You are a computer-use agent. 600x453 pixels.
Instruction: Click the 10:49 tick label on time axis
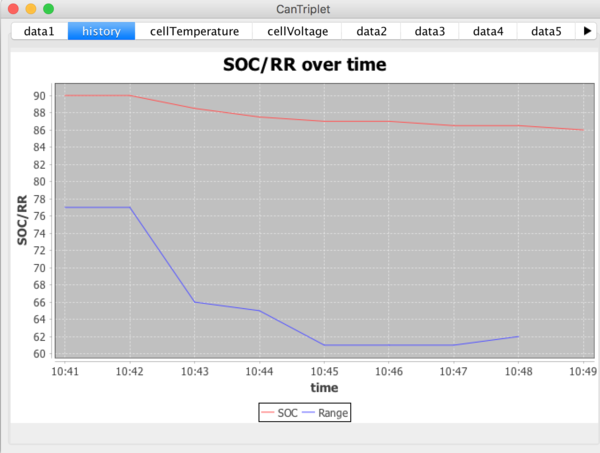583,372
